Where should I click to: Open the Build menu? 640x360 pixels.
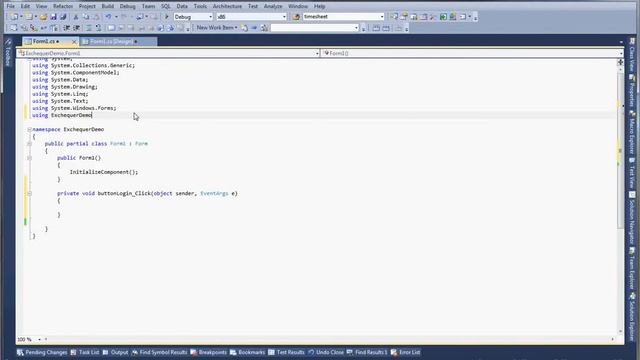(108, 6)
